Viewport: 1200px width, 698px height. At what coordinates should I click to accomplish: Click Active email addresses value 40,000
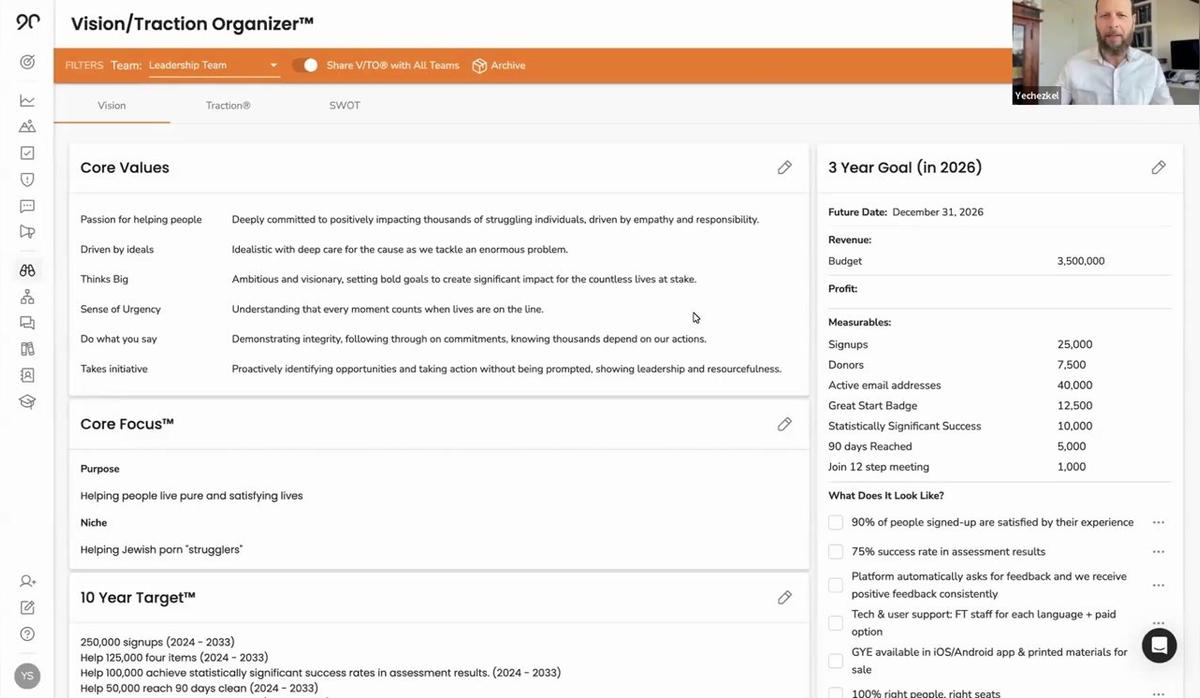(x=1075, y=386)
